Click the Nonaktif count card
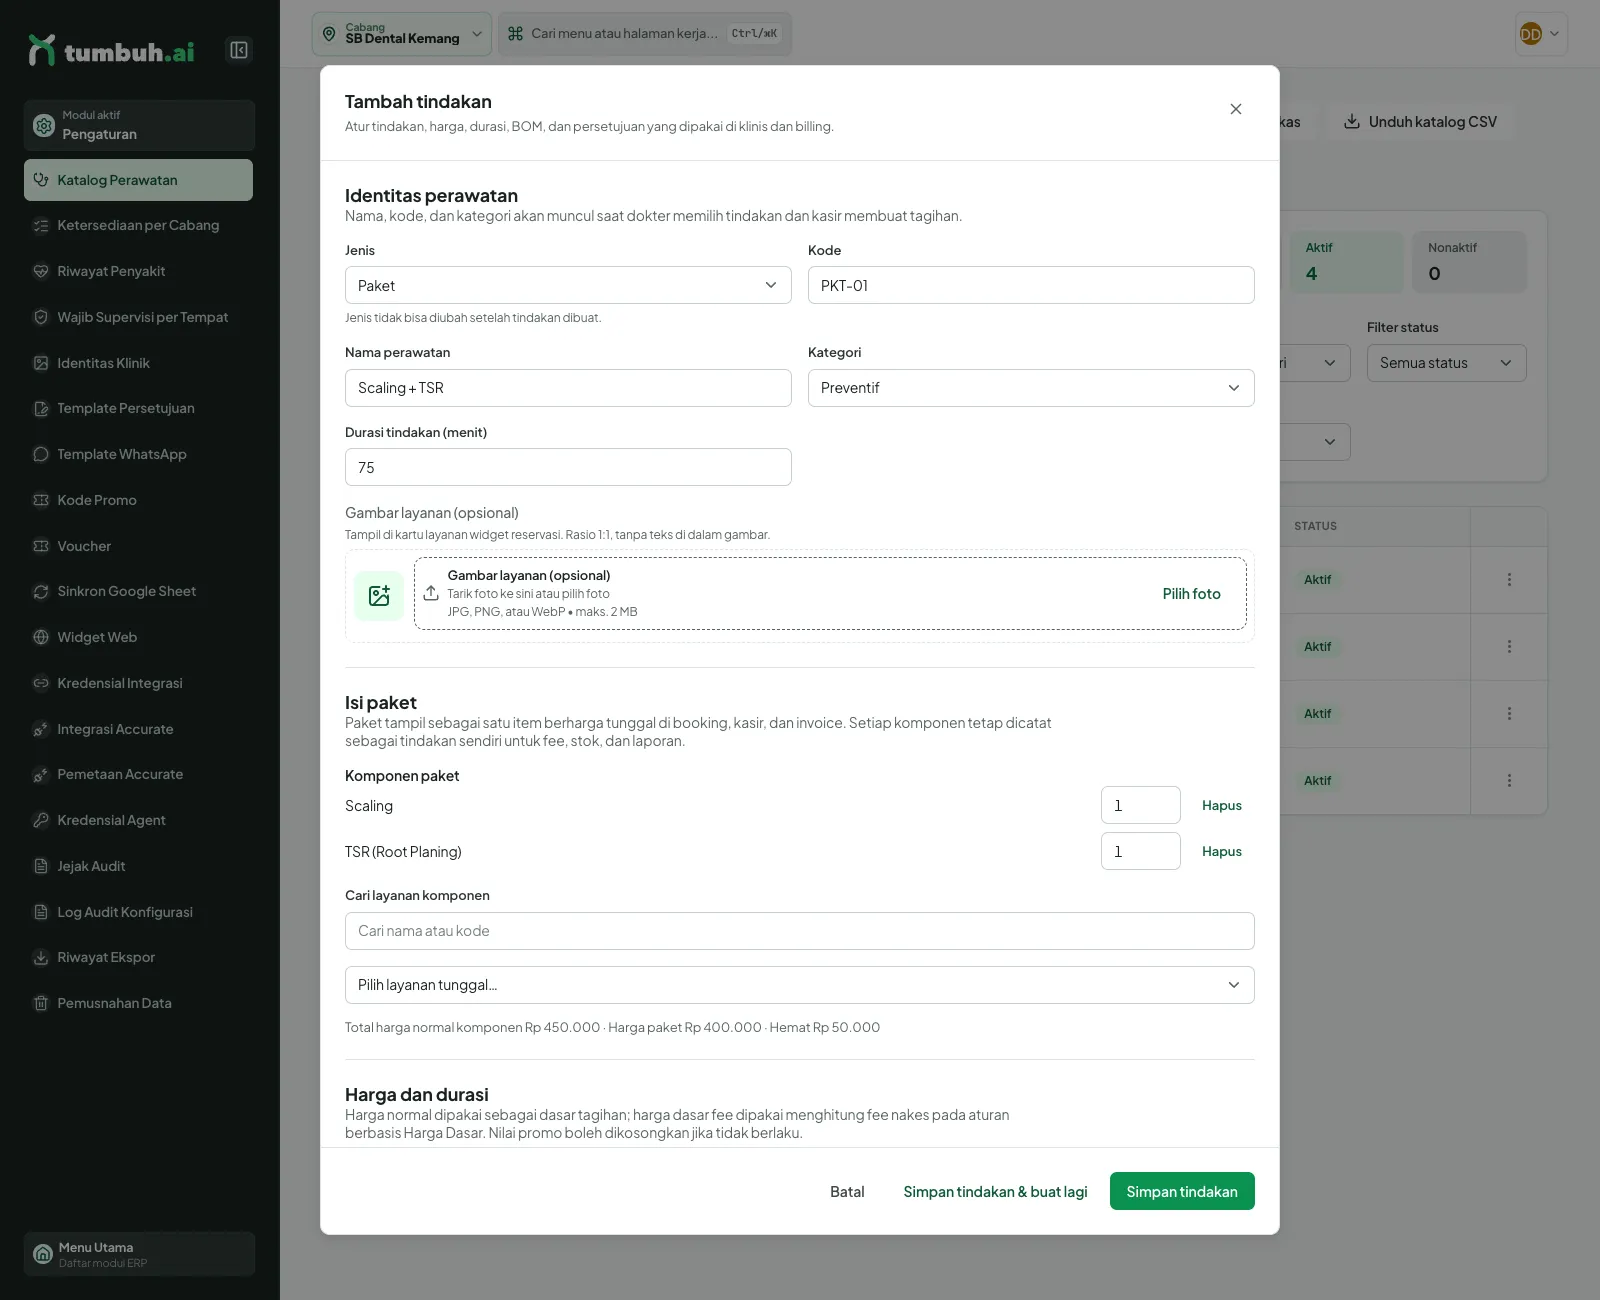Viewport: 1600px width, 1300px height. 1469,262
